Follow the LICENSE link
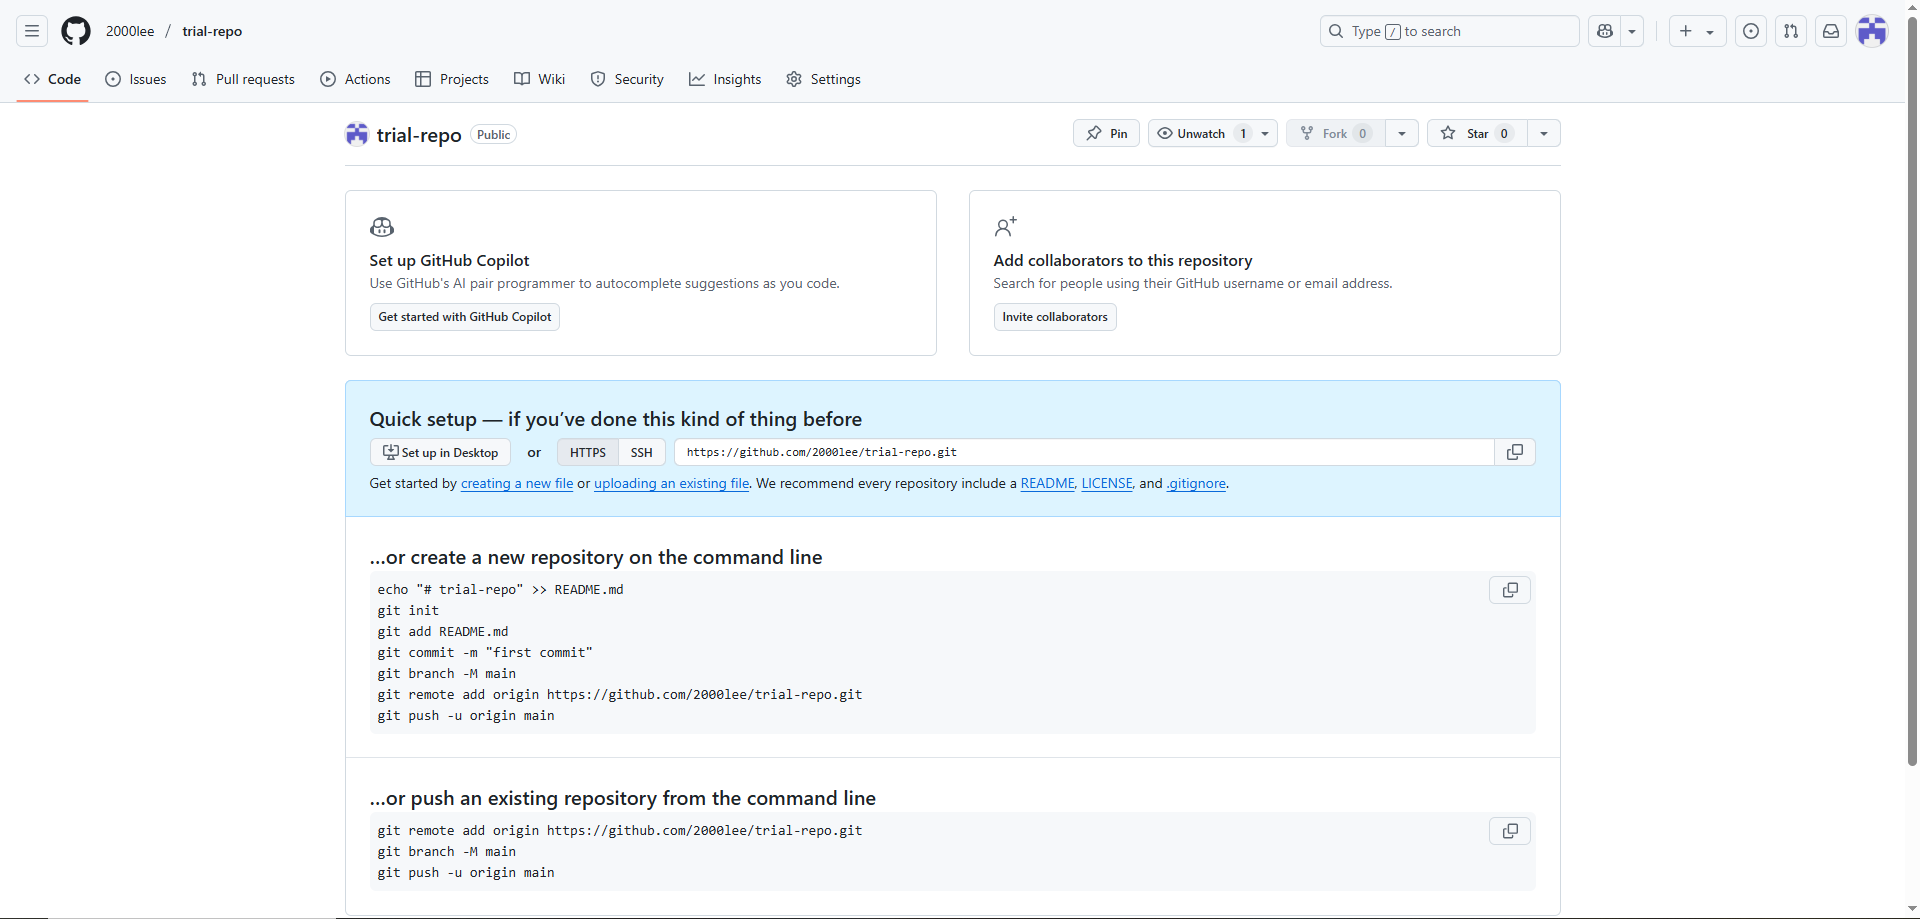 click(x=1107, y=483)
